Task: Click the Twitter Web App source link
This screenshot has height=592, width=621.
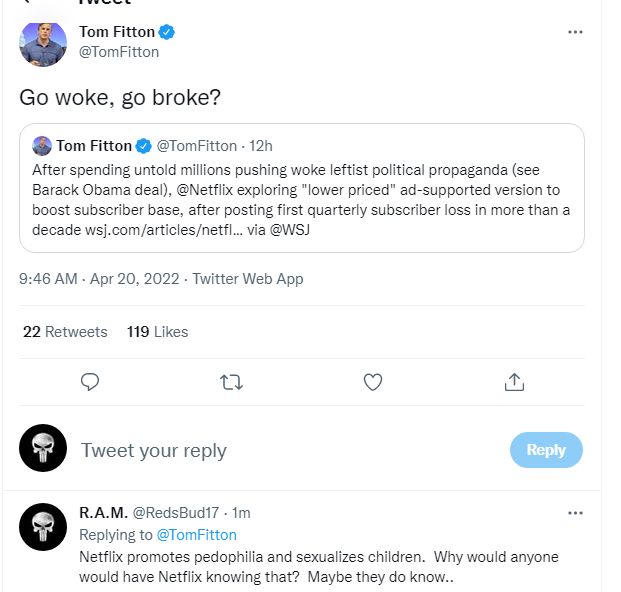Action: 247,279
